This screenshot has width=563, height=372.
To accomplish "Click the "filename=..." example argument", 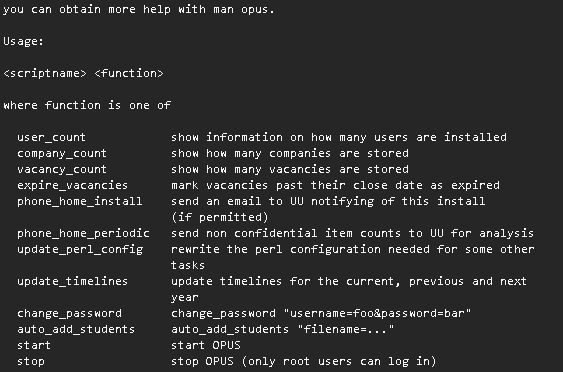I will [346, 329].
